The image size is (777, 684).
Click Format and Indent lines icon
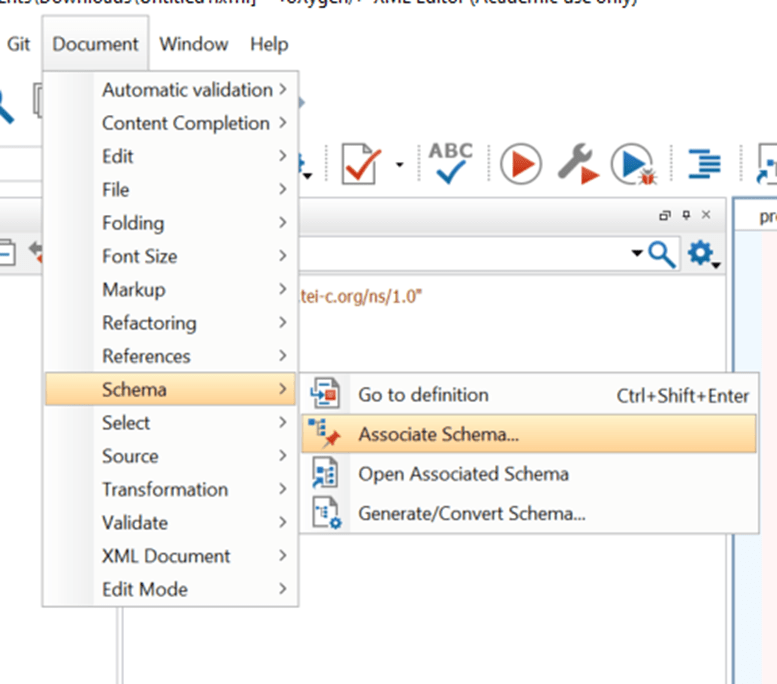tap(704, 163)
